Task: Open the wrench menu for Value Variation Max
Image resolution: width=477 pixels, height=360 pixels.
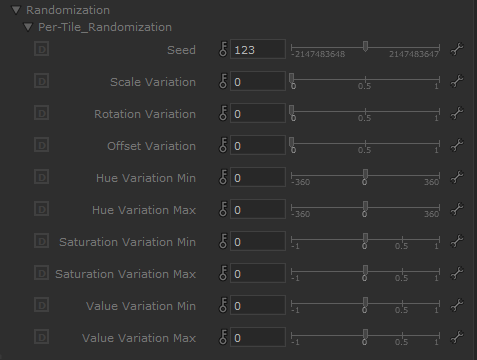Action: (x=457, y=337)
